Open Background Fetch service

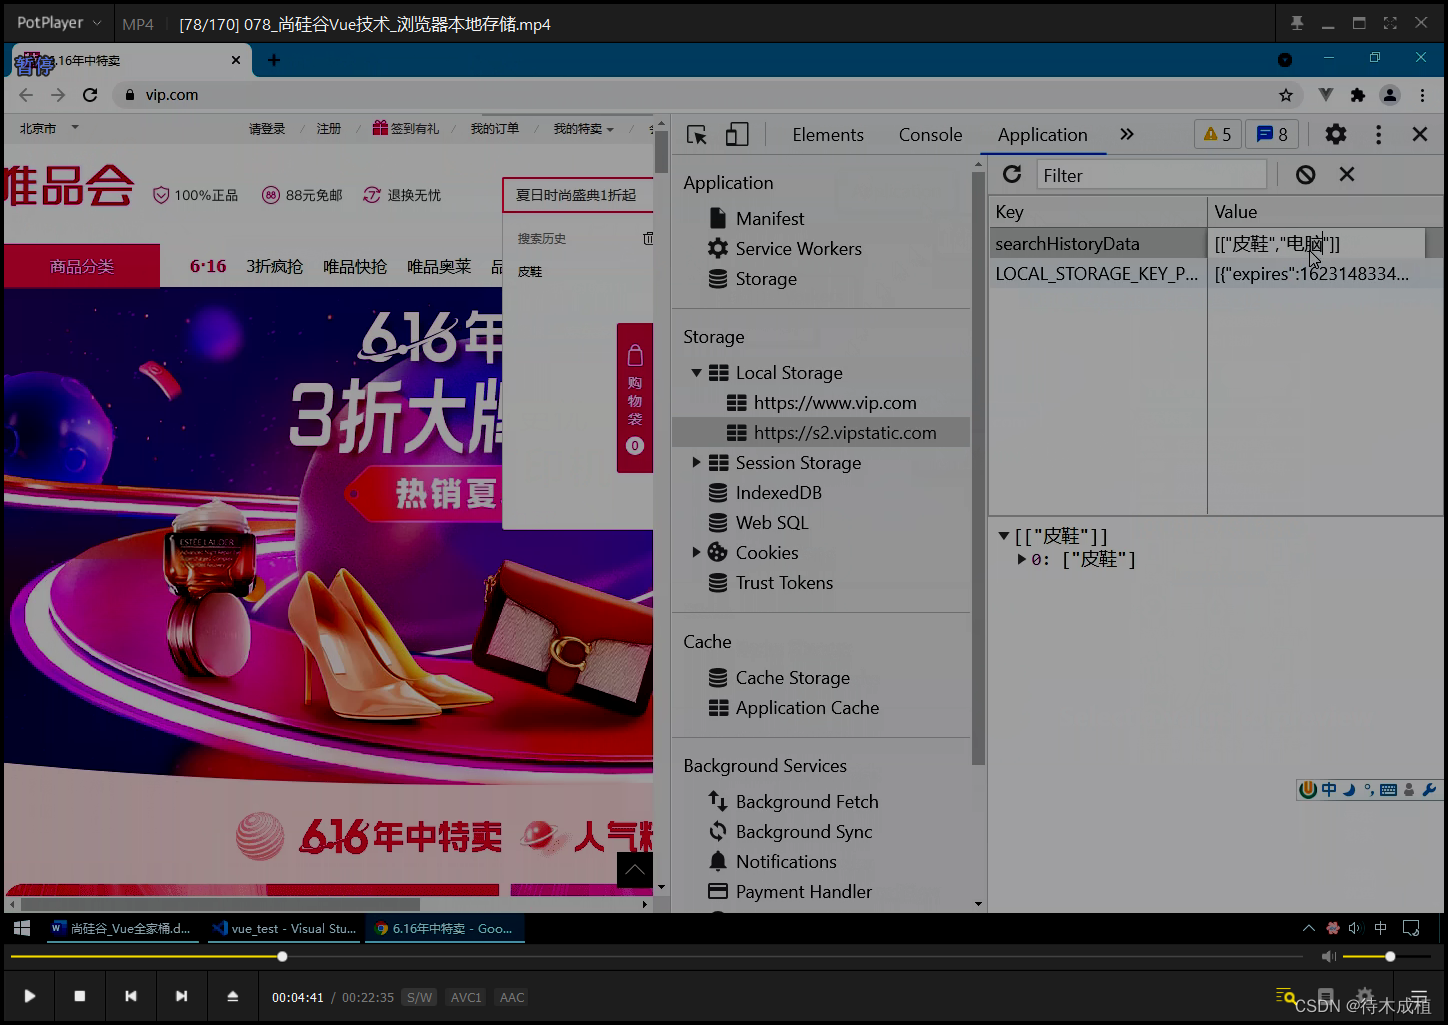coord(807,802)
